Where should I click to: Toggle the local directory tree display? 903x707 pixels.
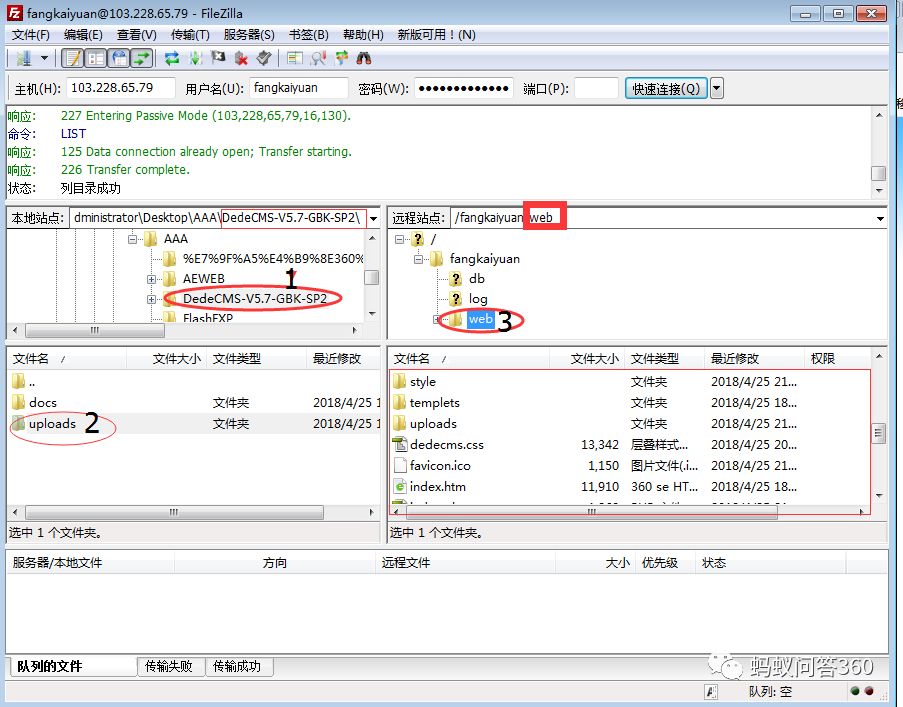96,58
